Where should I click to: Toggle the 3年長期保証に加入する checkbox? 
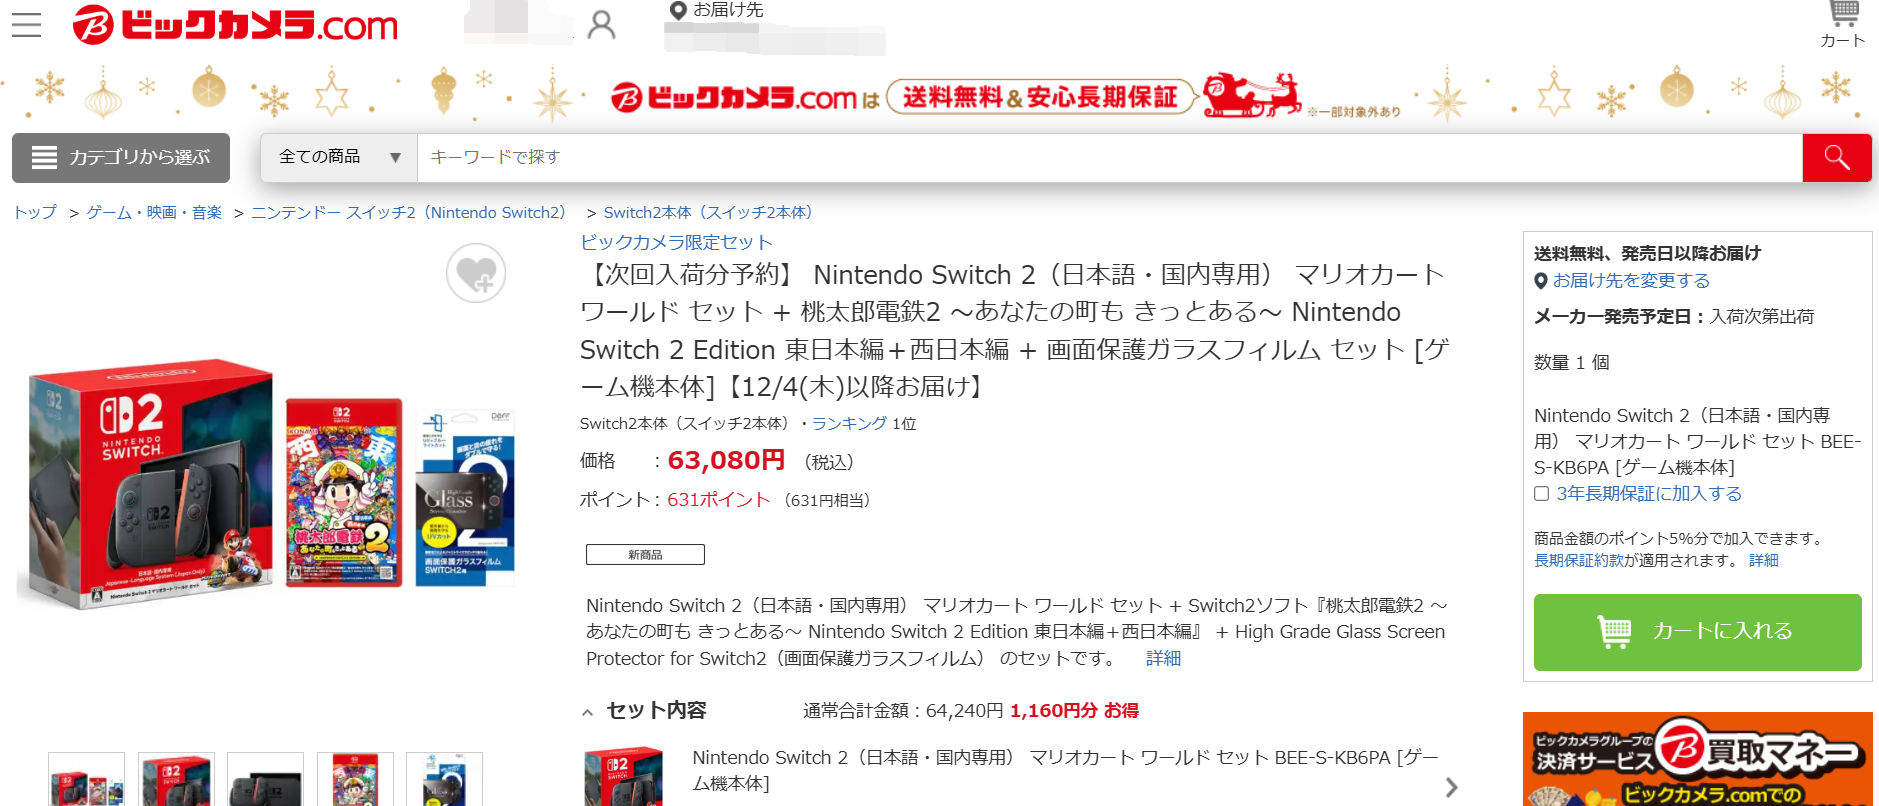tap(1541, 493)
